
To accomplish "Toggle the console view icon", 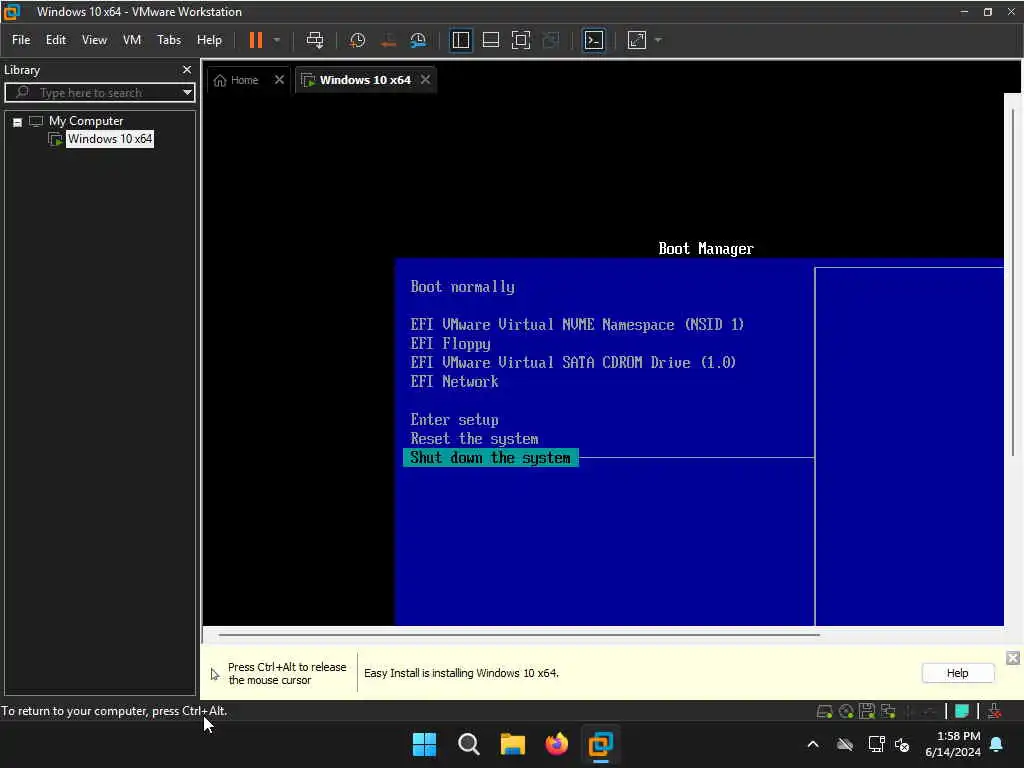I will click(593, 40).
